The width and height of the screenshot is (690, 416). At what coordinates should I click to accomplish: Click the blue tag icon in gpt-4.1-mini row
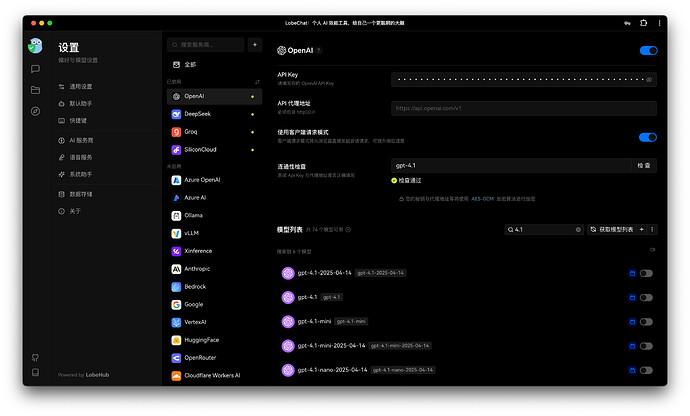click(x=632, y=322)
